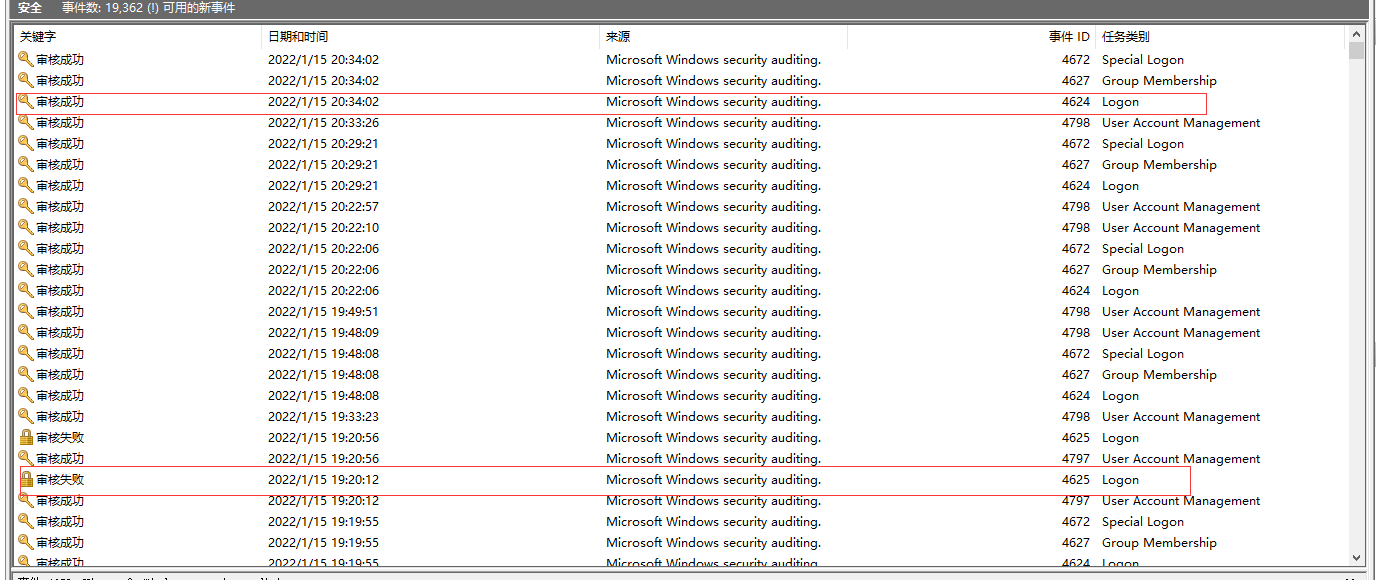This screenshot has height=580, width=1376.
Task: Click key icon of 20:29:21 event 4624 row
Action: 26,185
